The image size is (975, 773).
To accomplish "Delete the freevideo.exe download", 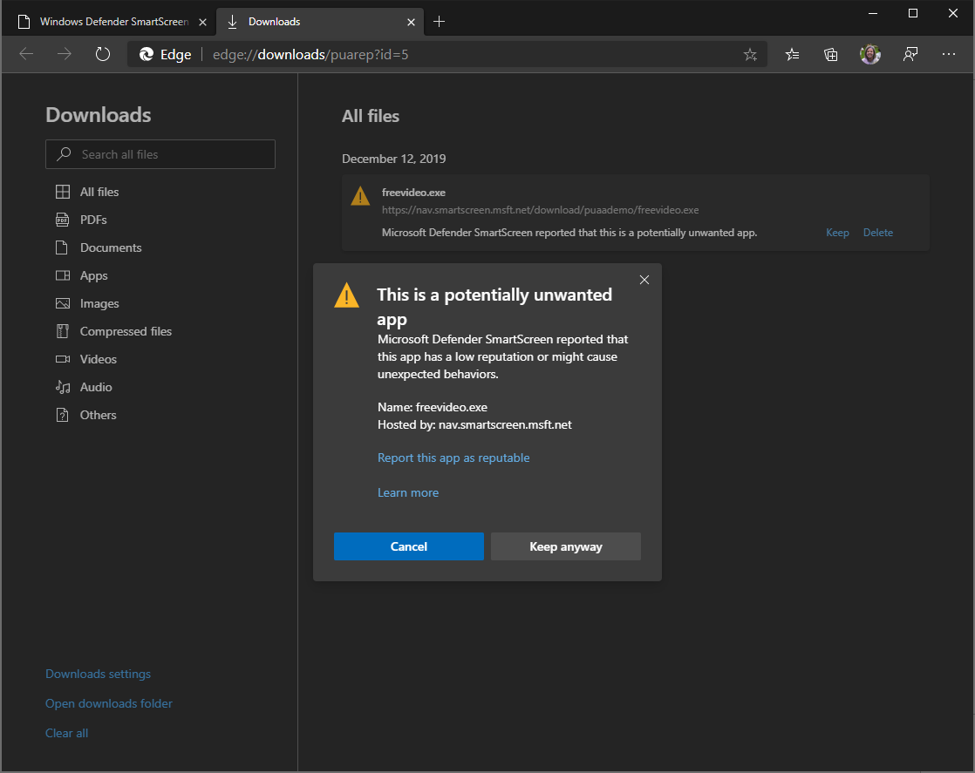I will click(x=877, y=232).
